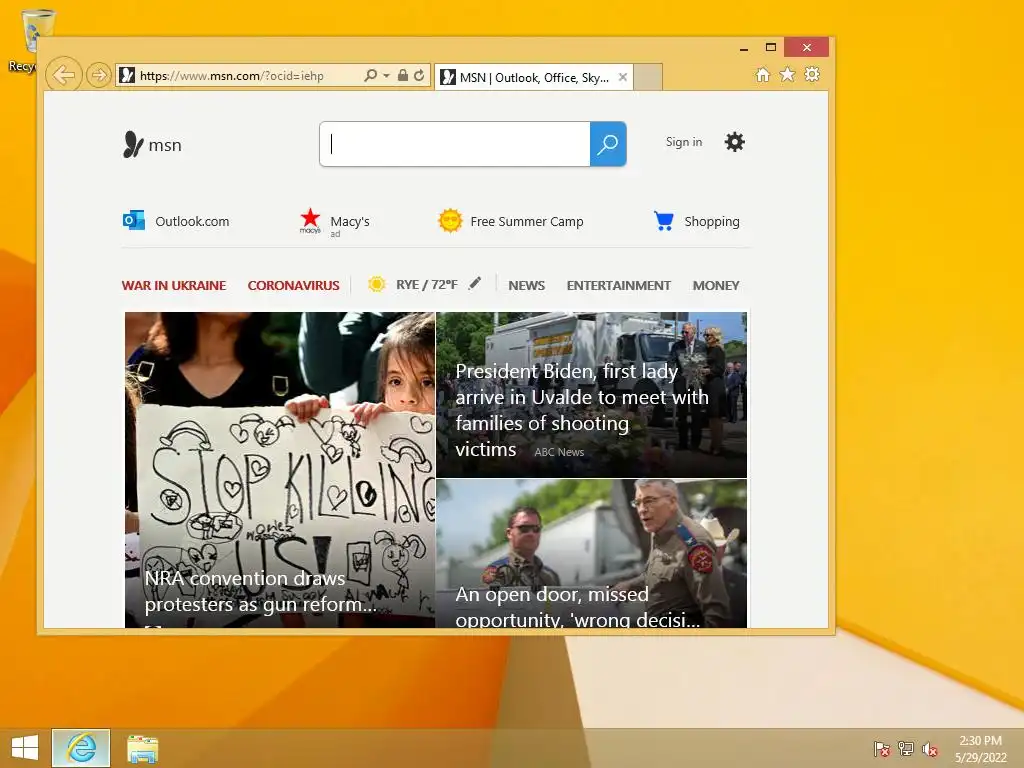Click the address bar search magnifier icon

click(370, 75)
